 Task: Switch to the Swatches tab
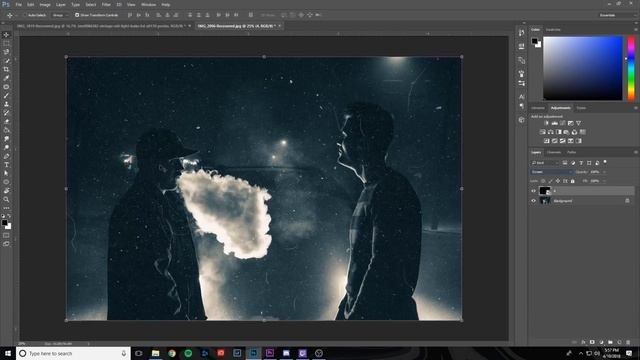click(553, 29)
